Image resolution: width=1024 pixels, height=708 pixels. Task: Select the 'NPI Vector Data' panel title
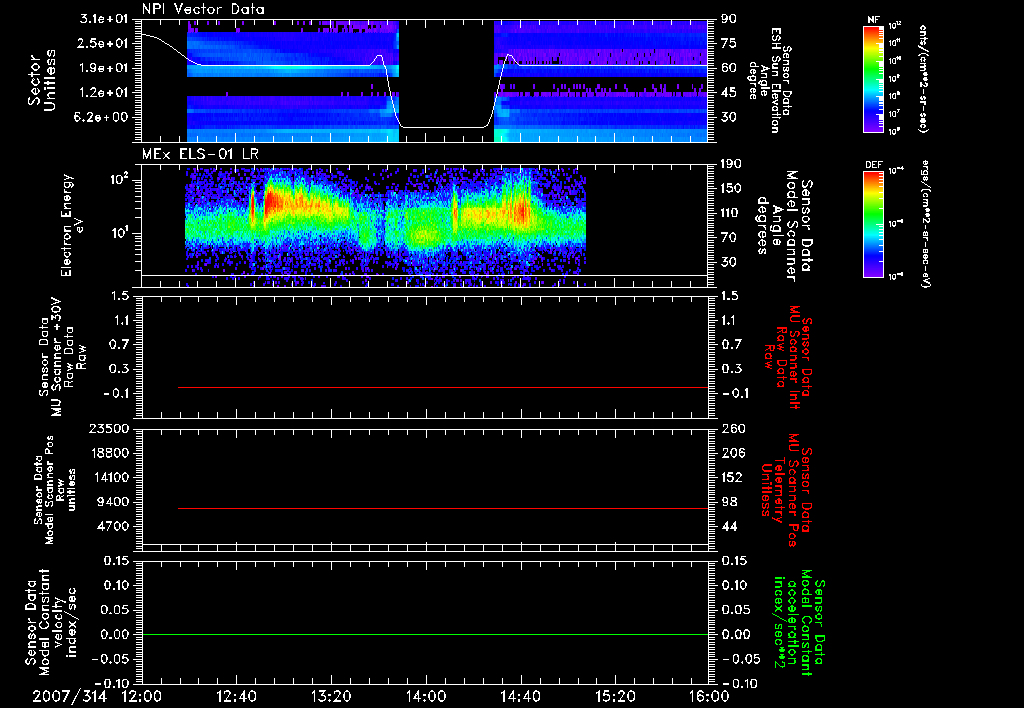pos(203,9)
